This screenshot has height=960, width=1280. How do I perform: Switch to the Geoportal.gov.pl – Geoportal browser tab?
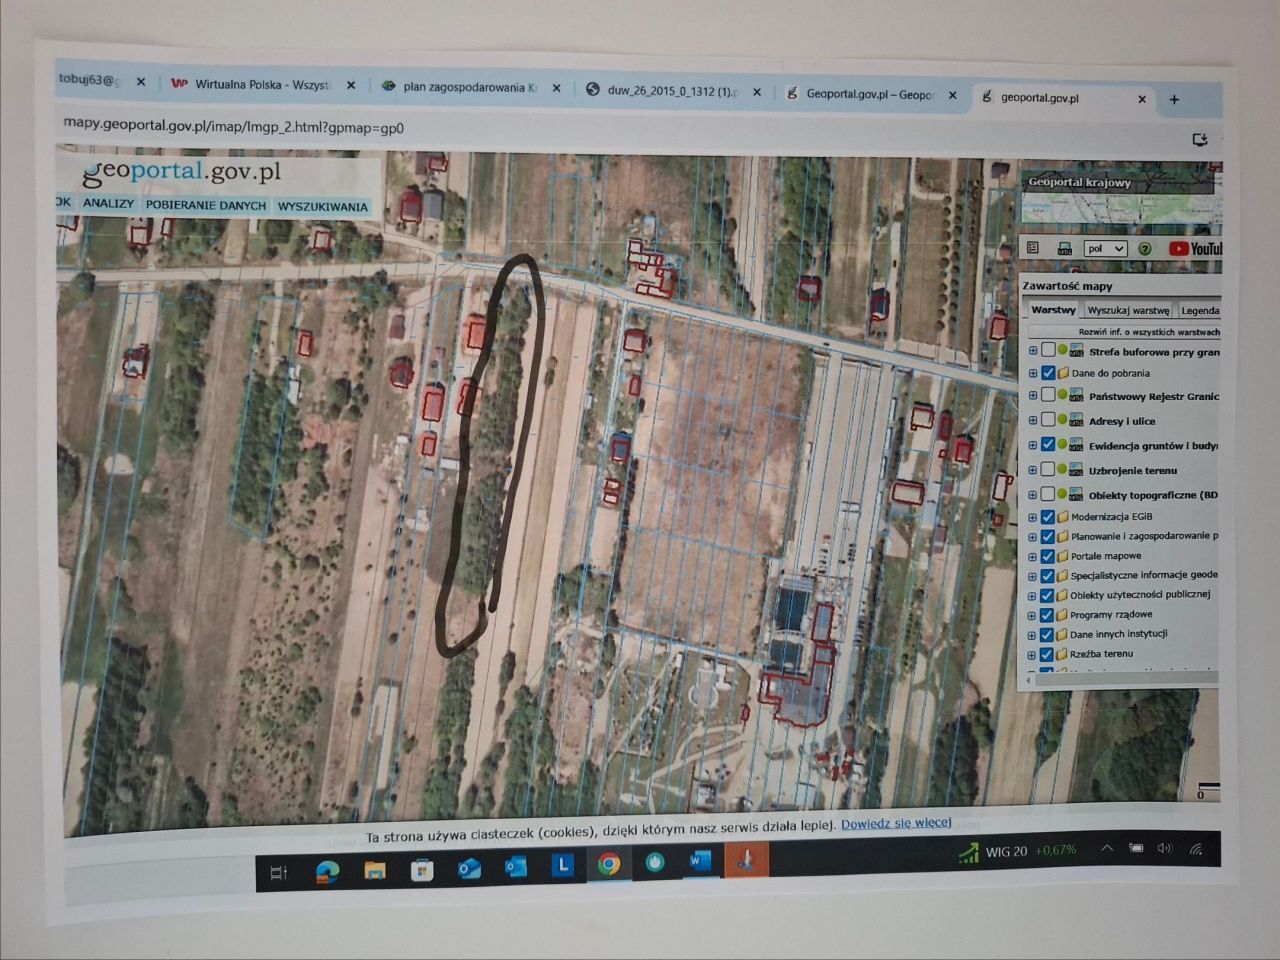coord(871,95)
